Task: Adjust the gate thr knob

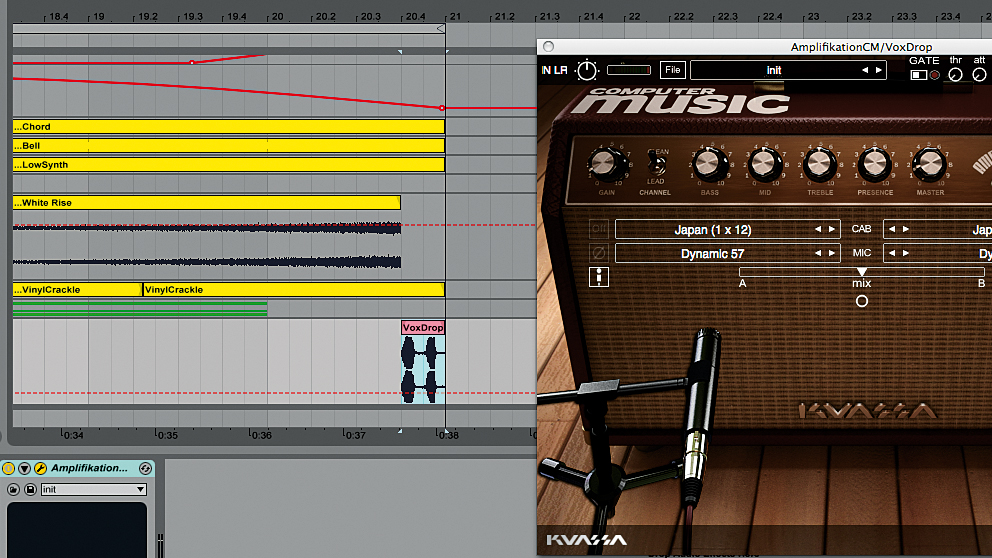Action: pyautogui.click(x=955, y=75)
